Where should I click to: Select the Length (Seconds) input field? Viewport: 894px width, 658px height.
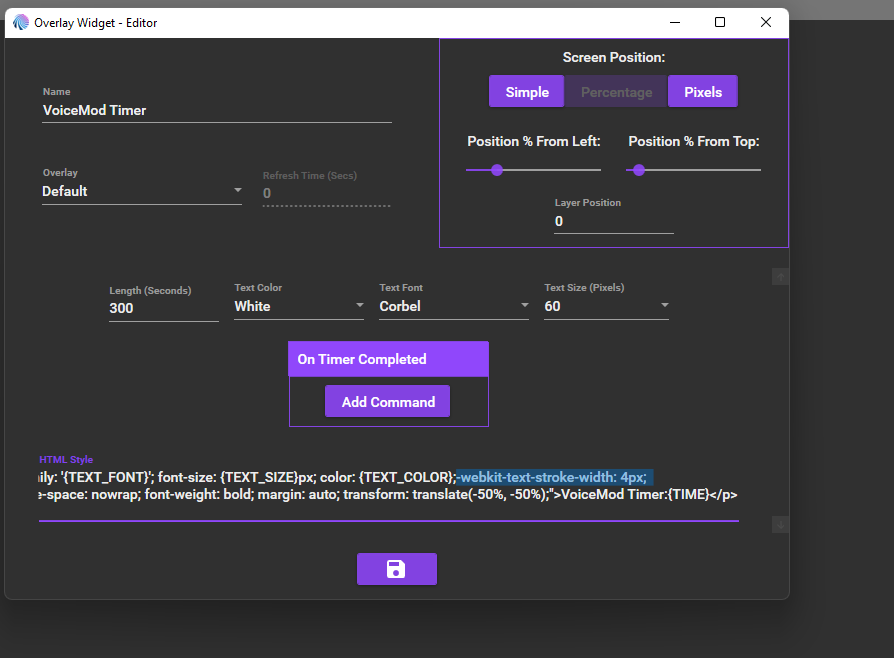click(x=163, y=309)
